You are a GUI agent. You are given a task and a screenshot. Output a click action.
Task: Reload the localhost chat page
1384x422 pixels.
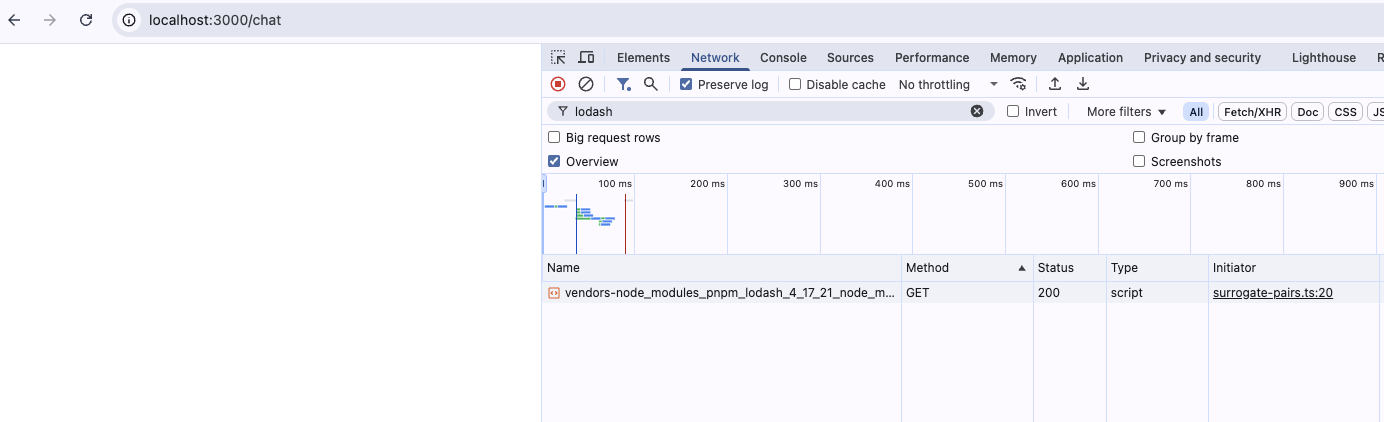(86, 20)
